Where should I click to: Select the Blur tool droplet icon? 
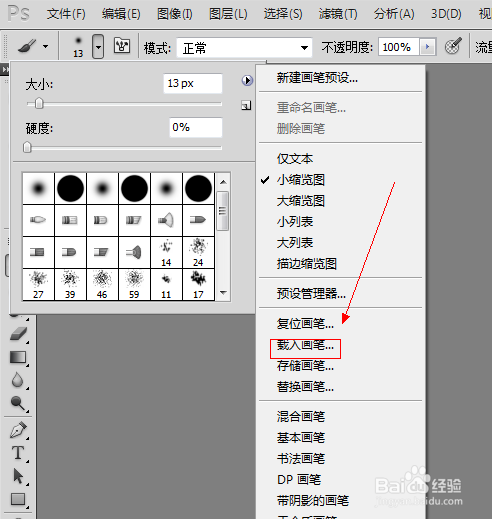[x=17, y=380]
